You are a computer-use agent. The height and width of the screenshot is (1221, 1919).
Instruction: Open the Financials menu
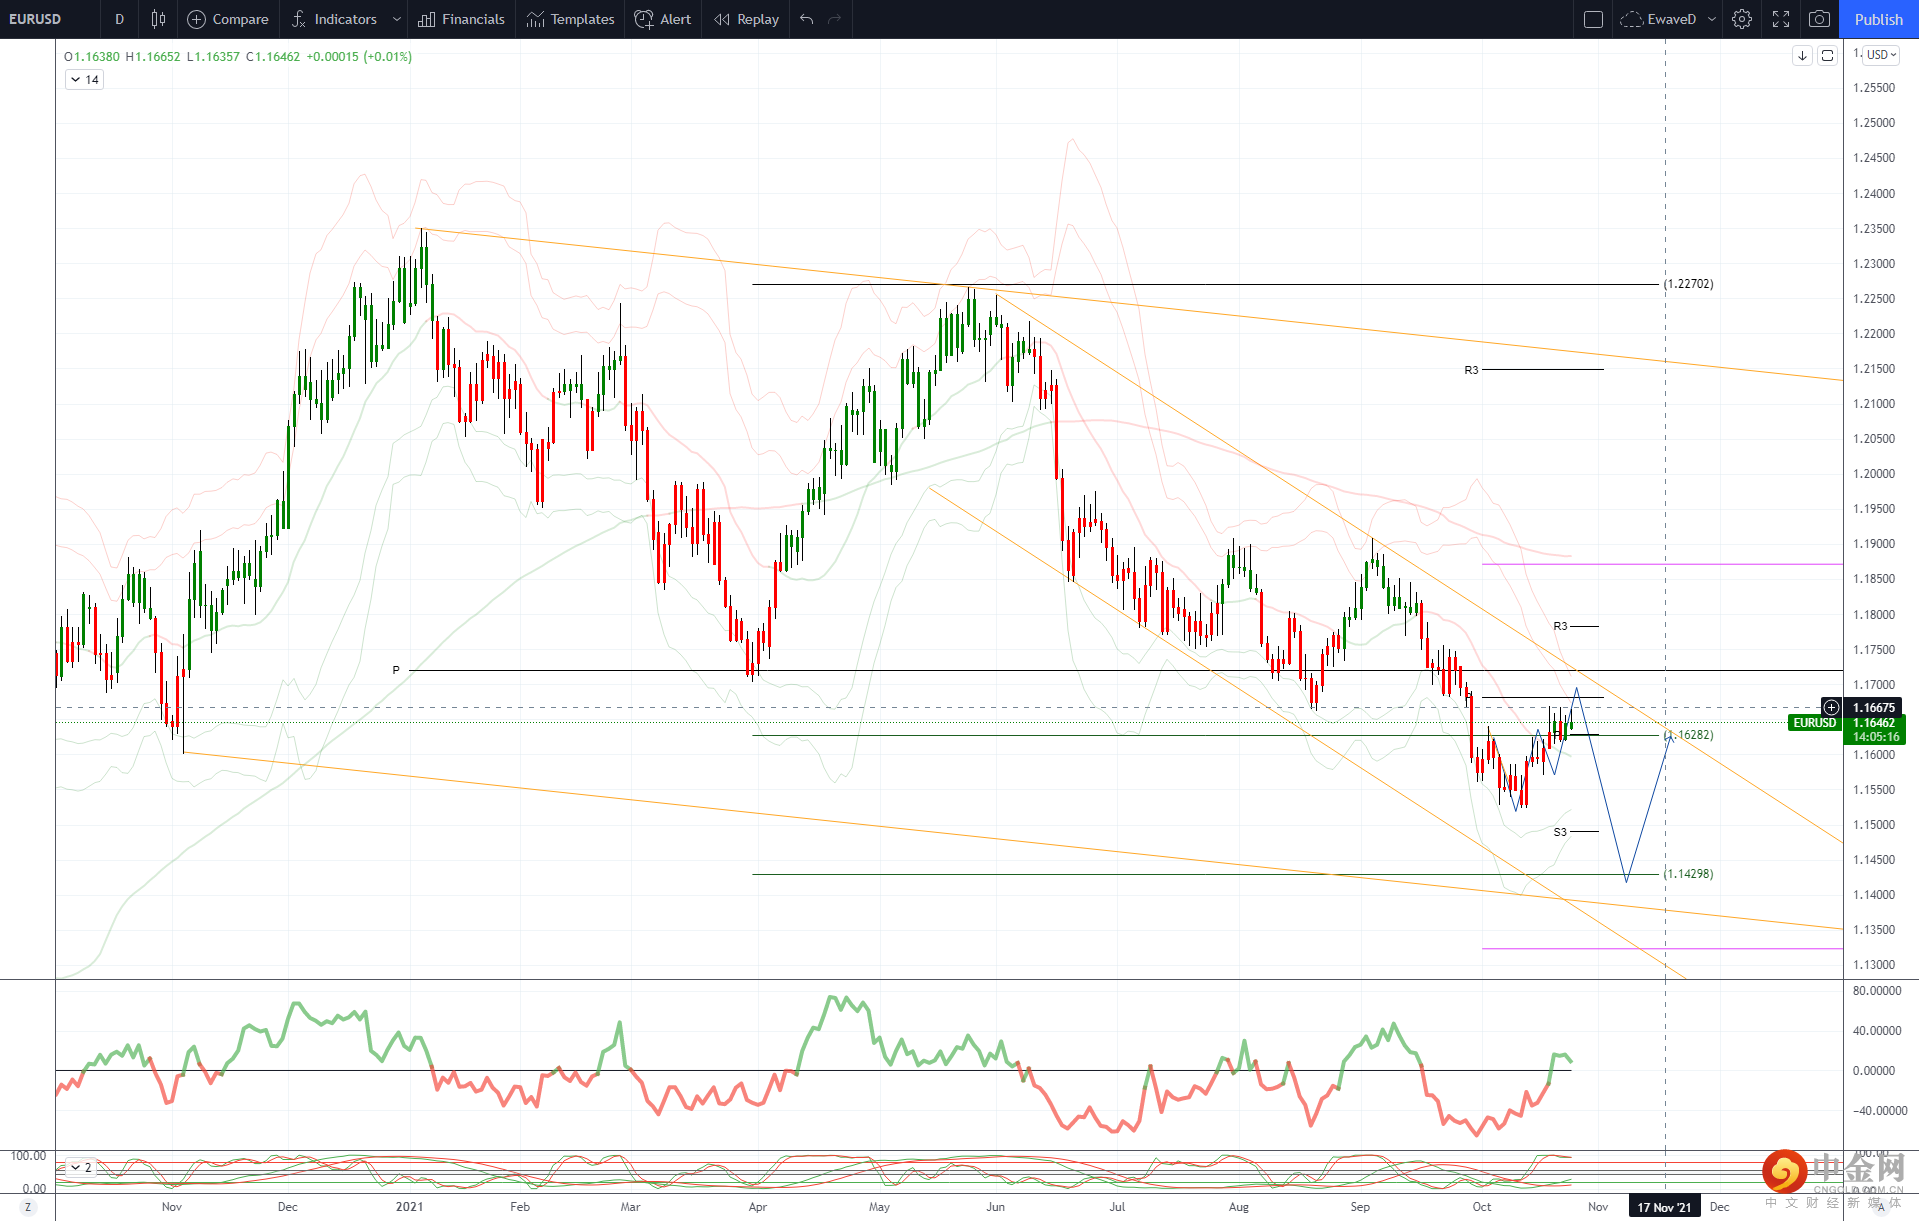(x=462, y=19)
